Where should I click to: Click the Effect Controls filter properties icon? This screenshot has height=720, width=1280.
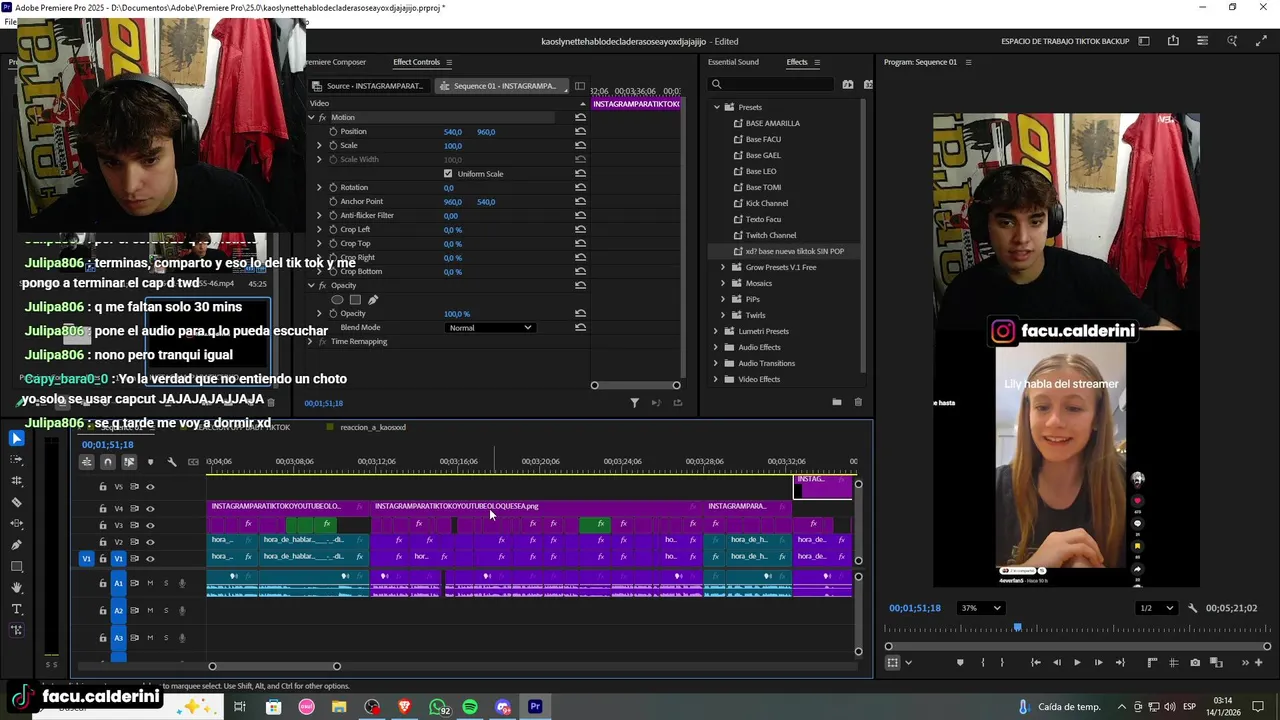[x=634, y=403]
